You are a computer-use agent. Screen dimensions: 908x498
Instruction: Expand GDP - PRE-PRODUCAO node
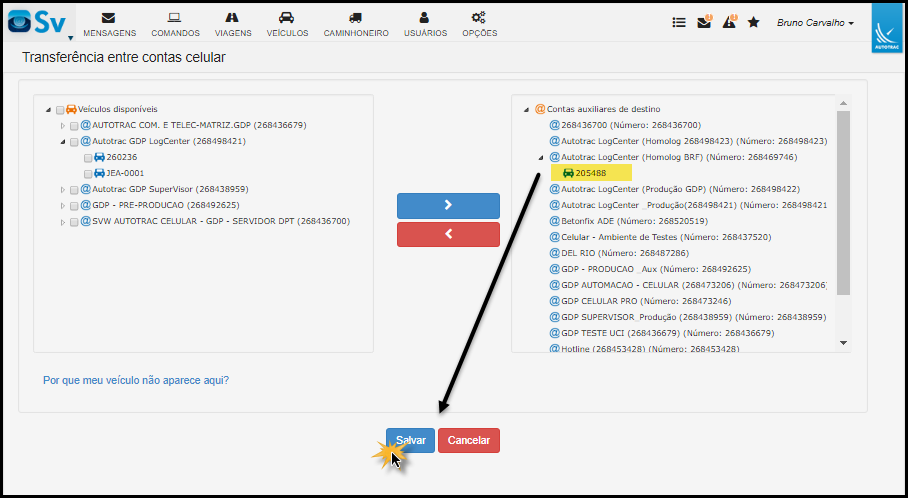(63, 206)
